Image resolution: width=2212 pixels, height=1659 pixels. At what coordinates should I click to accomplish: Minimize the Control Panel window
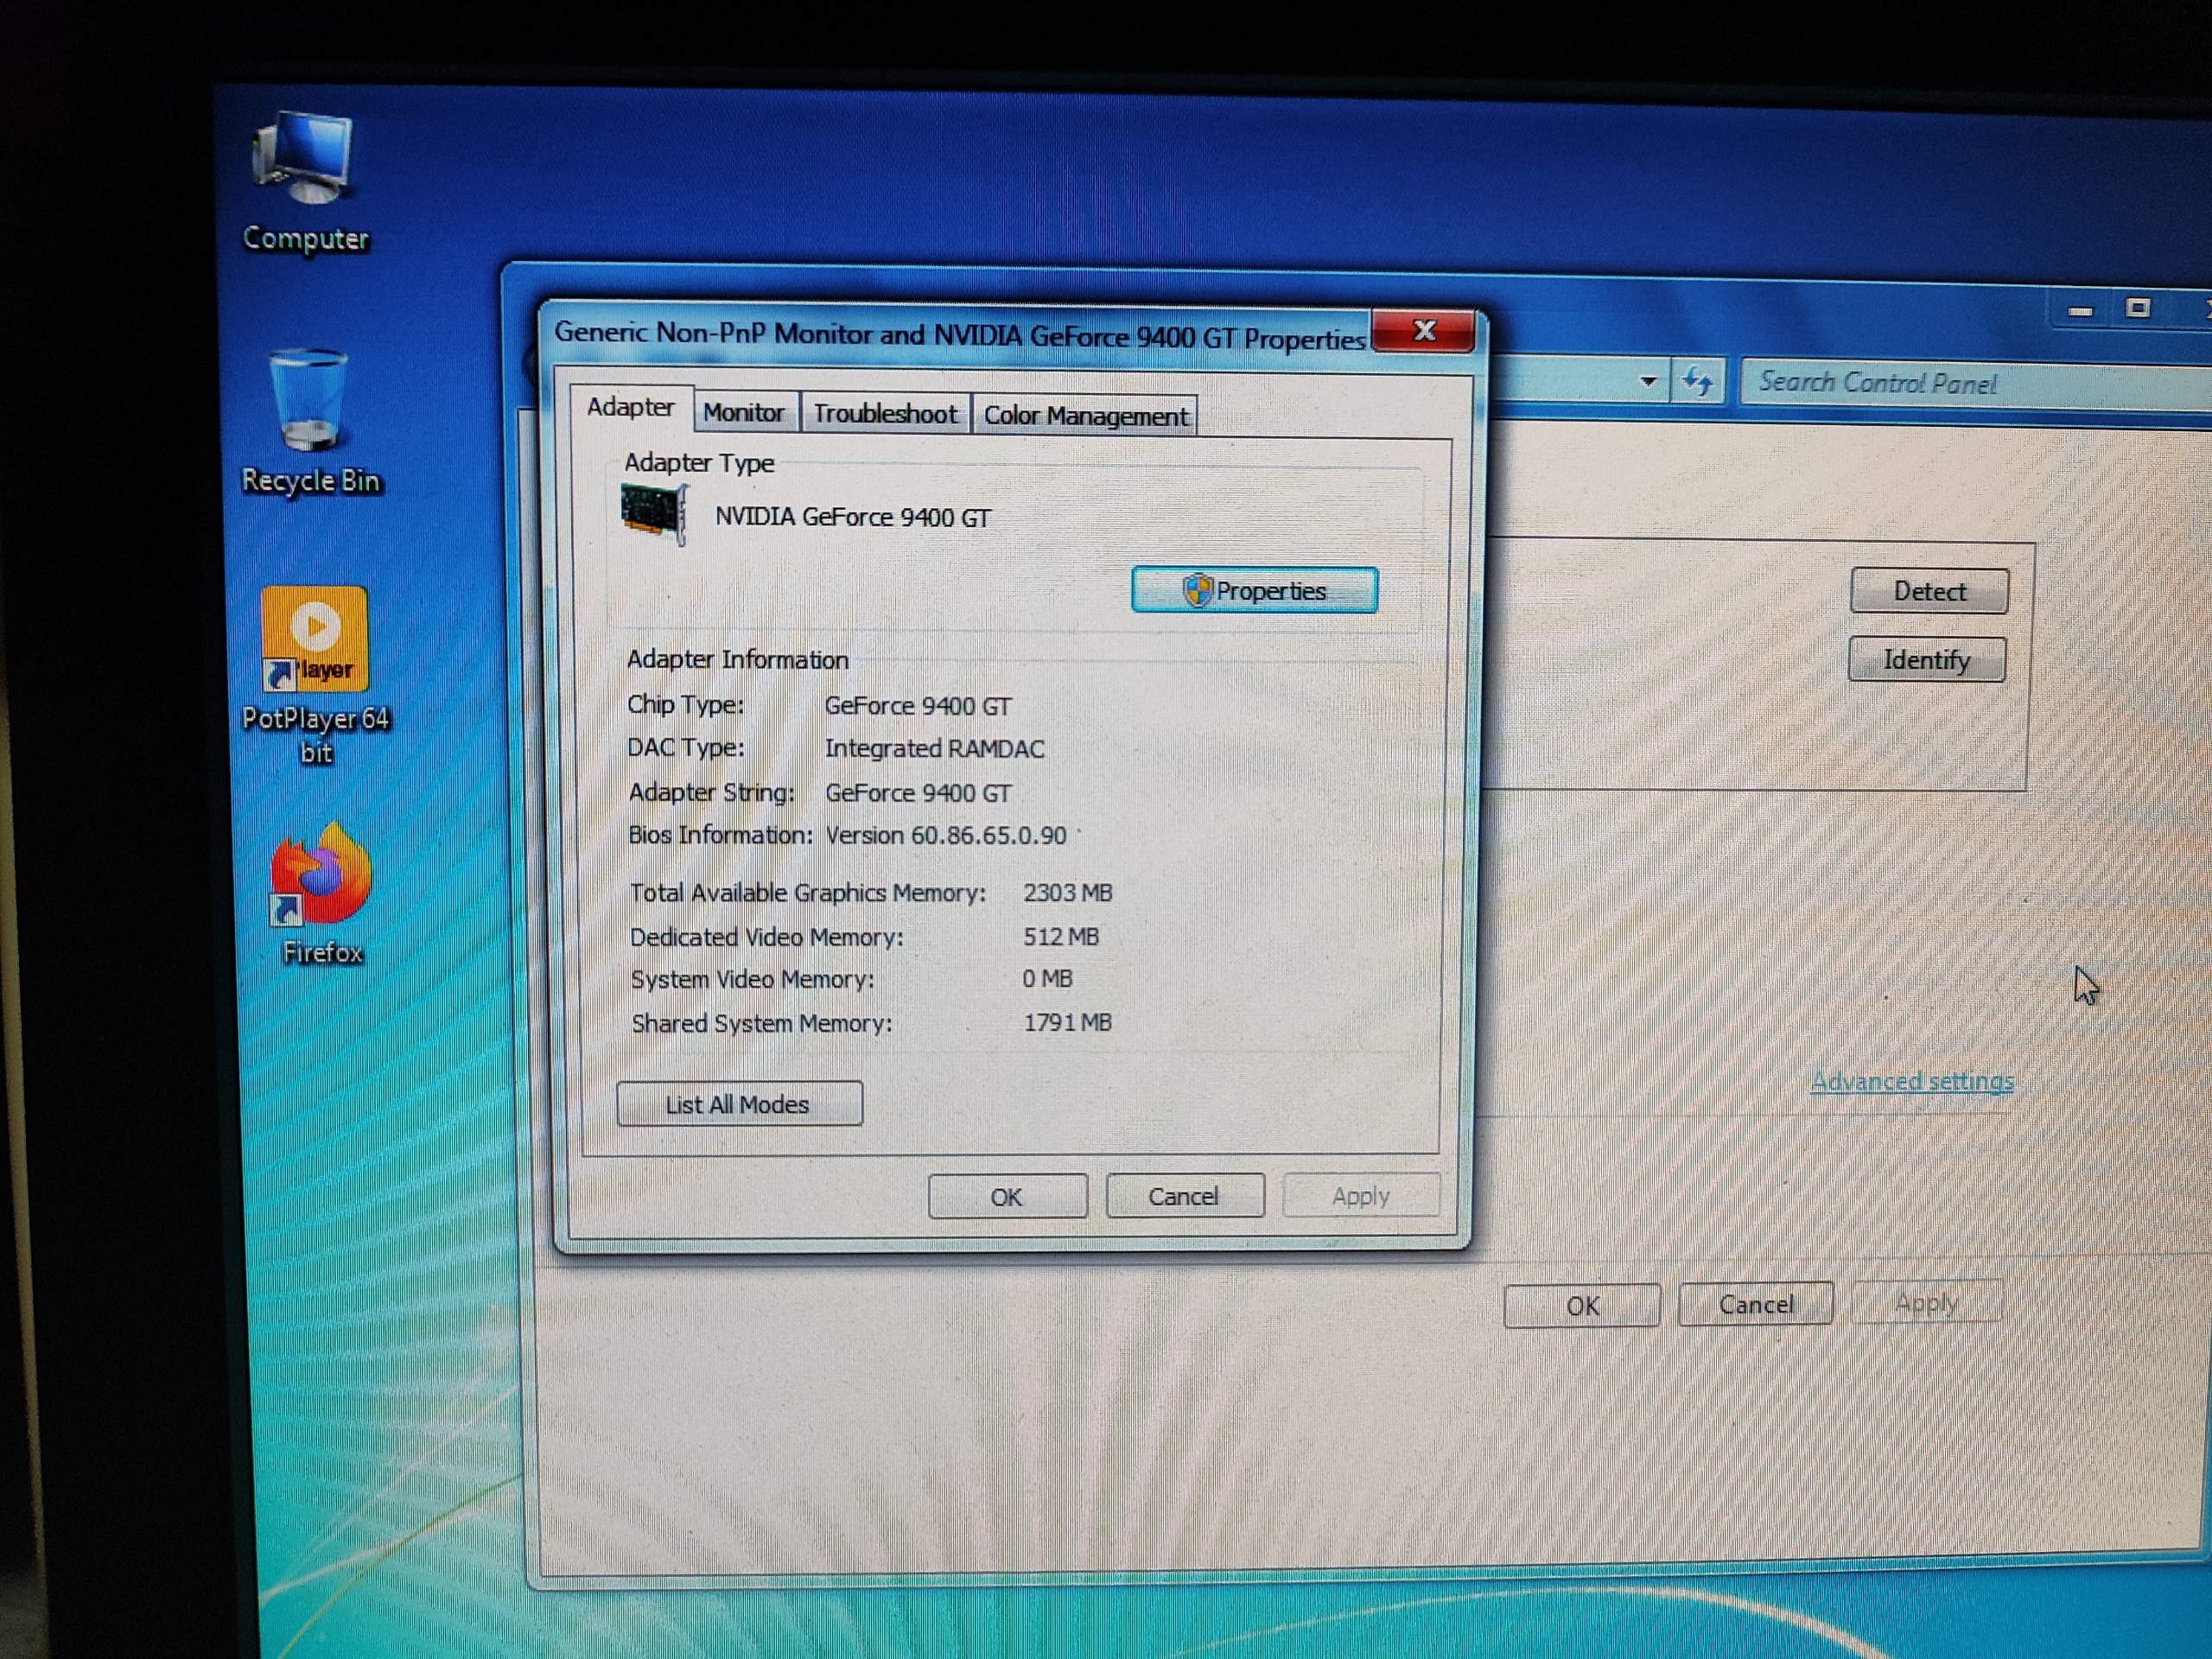coord(2080,312)
